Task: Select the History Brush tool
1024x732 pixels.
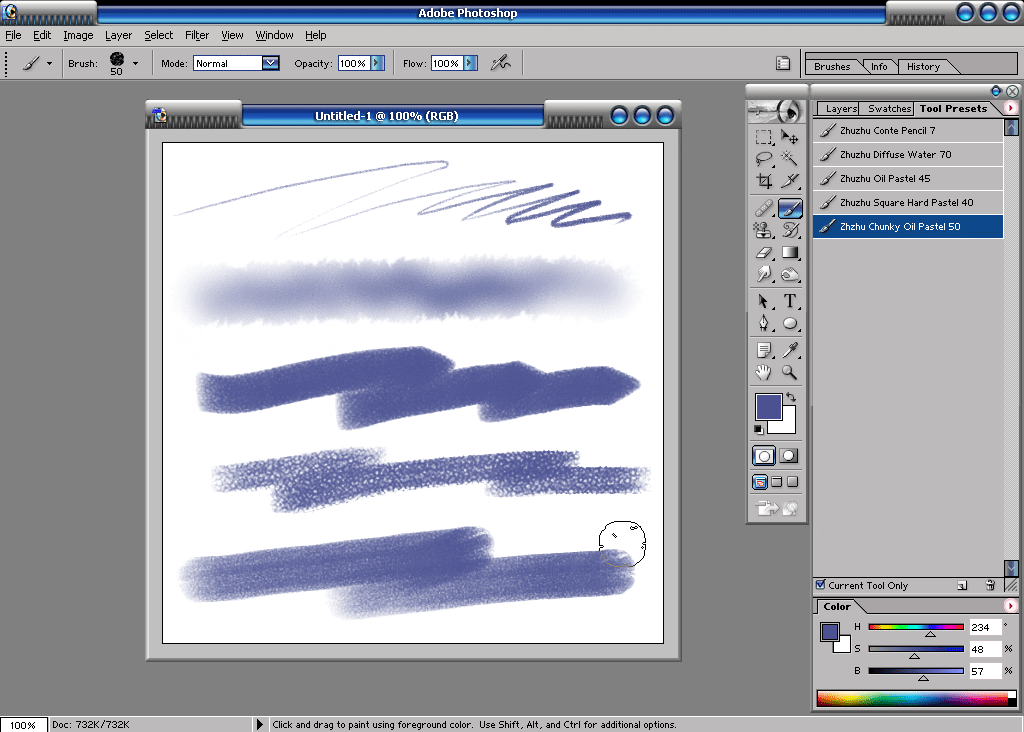Action: 790,230
